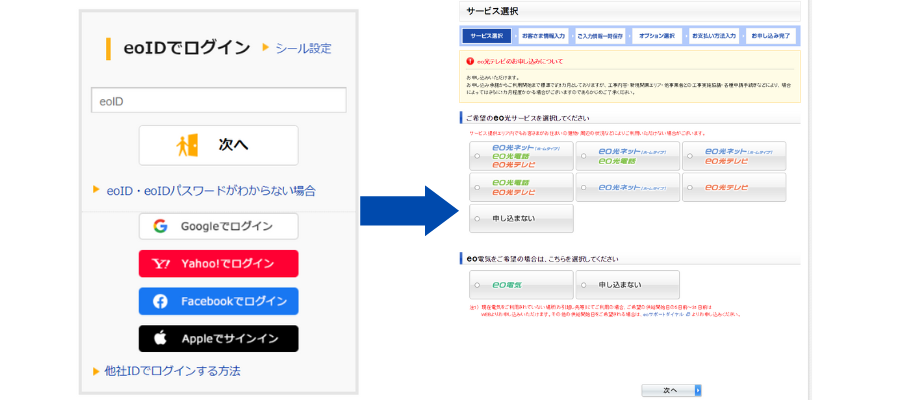Screen dimensions: 900x400
Task: Select the お客さま情報入力 step tab
Action: (x=543, y=36)
